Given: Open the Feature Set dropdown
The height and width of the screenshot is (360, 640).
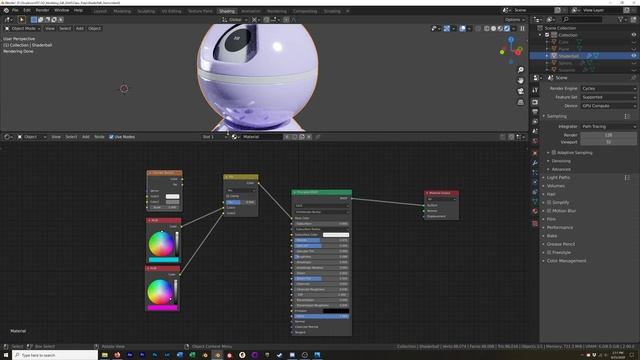Looking at the screenshot, I should coord(609,97).
